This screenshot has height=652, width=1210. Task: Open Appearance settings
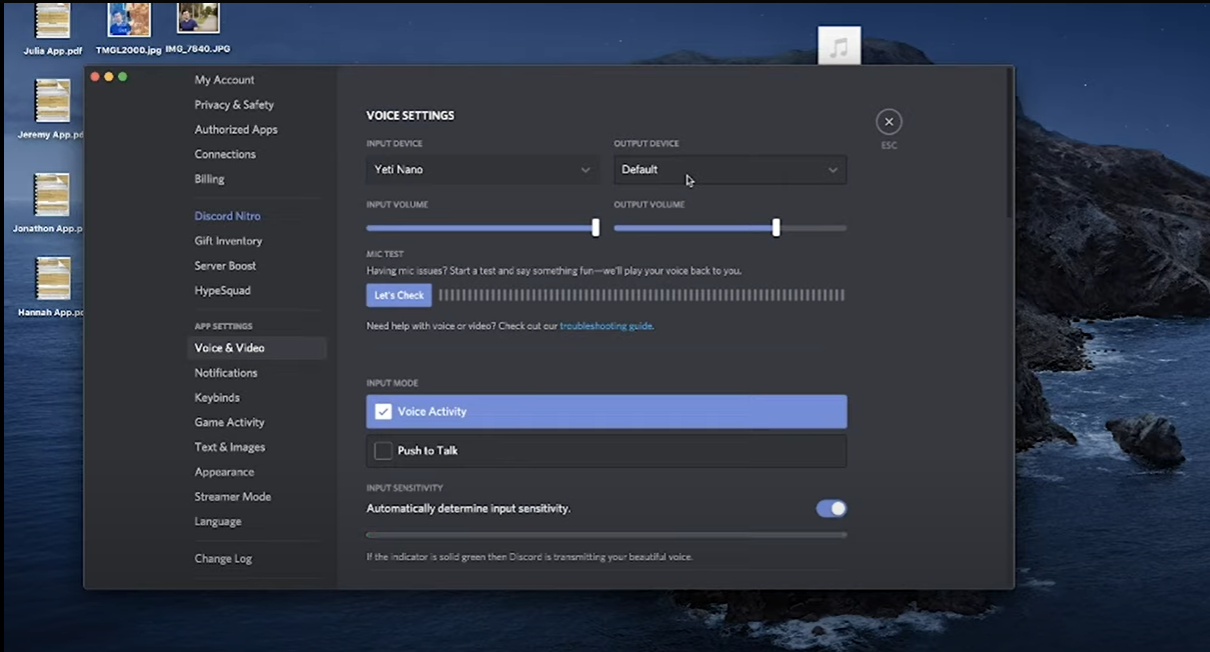pos(224,472)
